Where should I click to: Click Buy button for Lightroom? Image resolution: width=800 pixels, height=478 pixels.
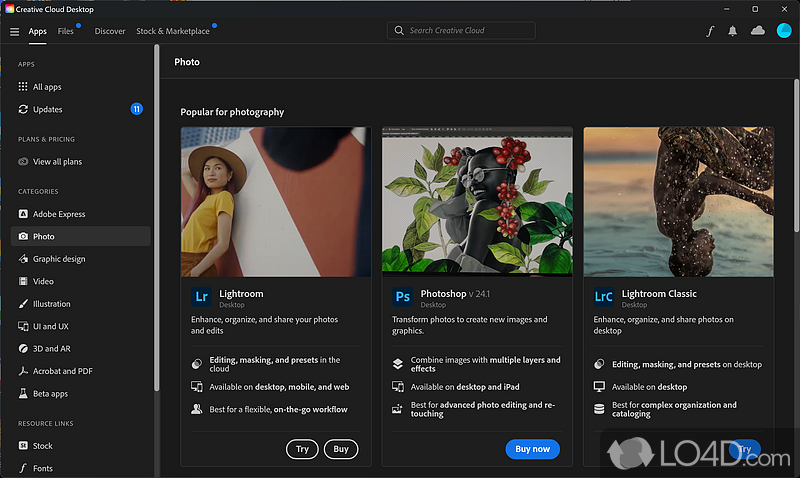pyautogui.click(x=341, y=449)
